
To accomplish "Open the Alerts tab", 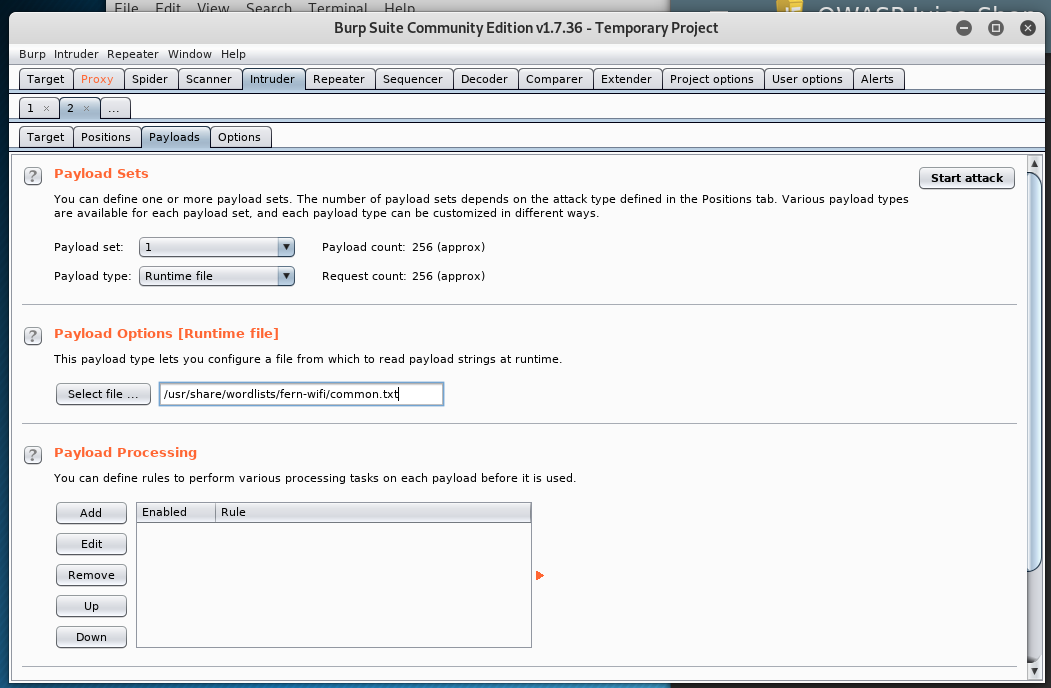I will (x=877, y=79).
